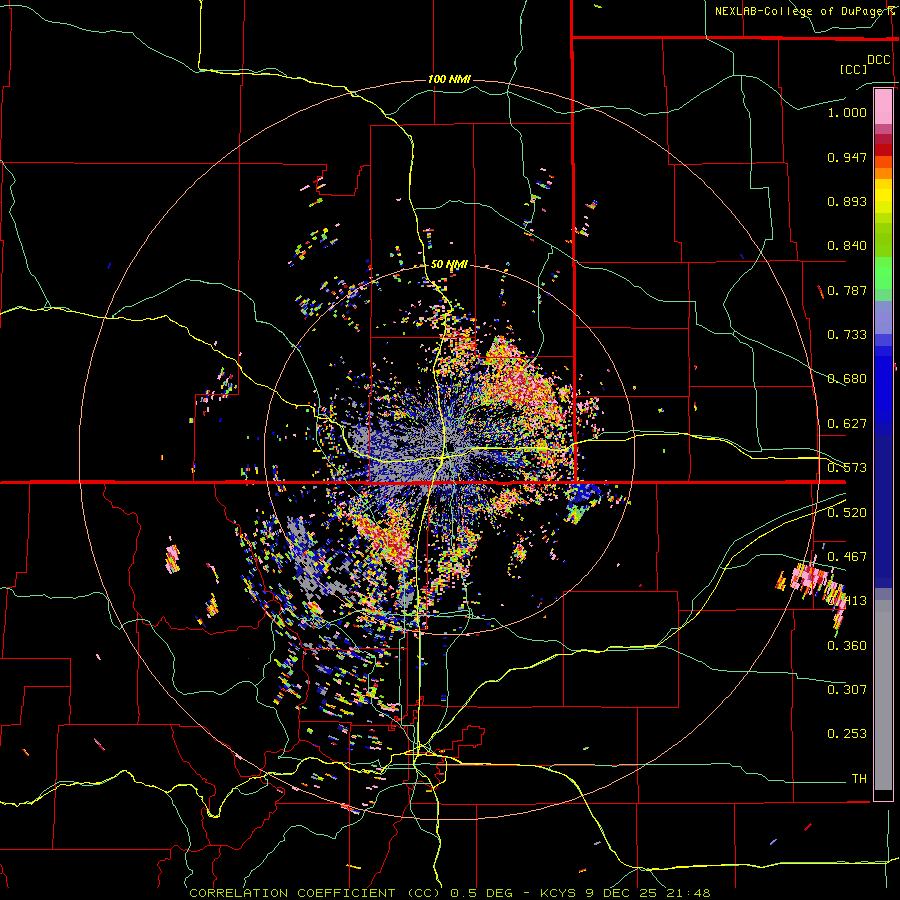The width and height of the screenshot is (900, 900).
Task: Select the 0.307 scale value
Action: pos(847,689)
